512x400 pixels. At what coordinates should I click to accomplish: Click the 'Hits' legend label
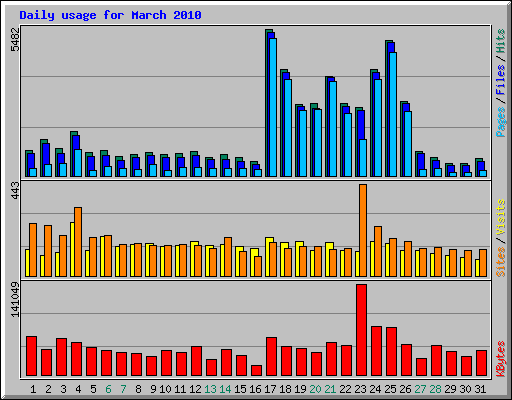[x=500, y=41]
